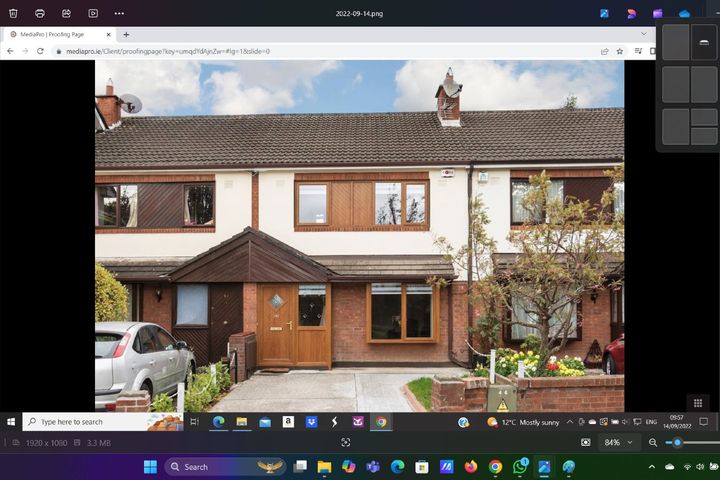Toggle fit-to-window icon beside zoom percentage
The height and width of the screenshot is (480, 720).
pos(586,442)
